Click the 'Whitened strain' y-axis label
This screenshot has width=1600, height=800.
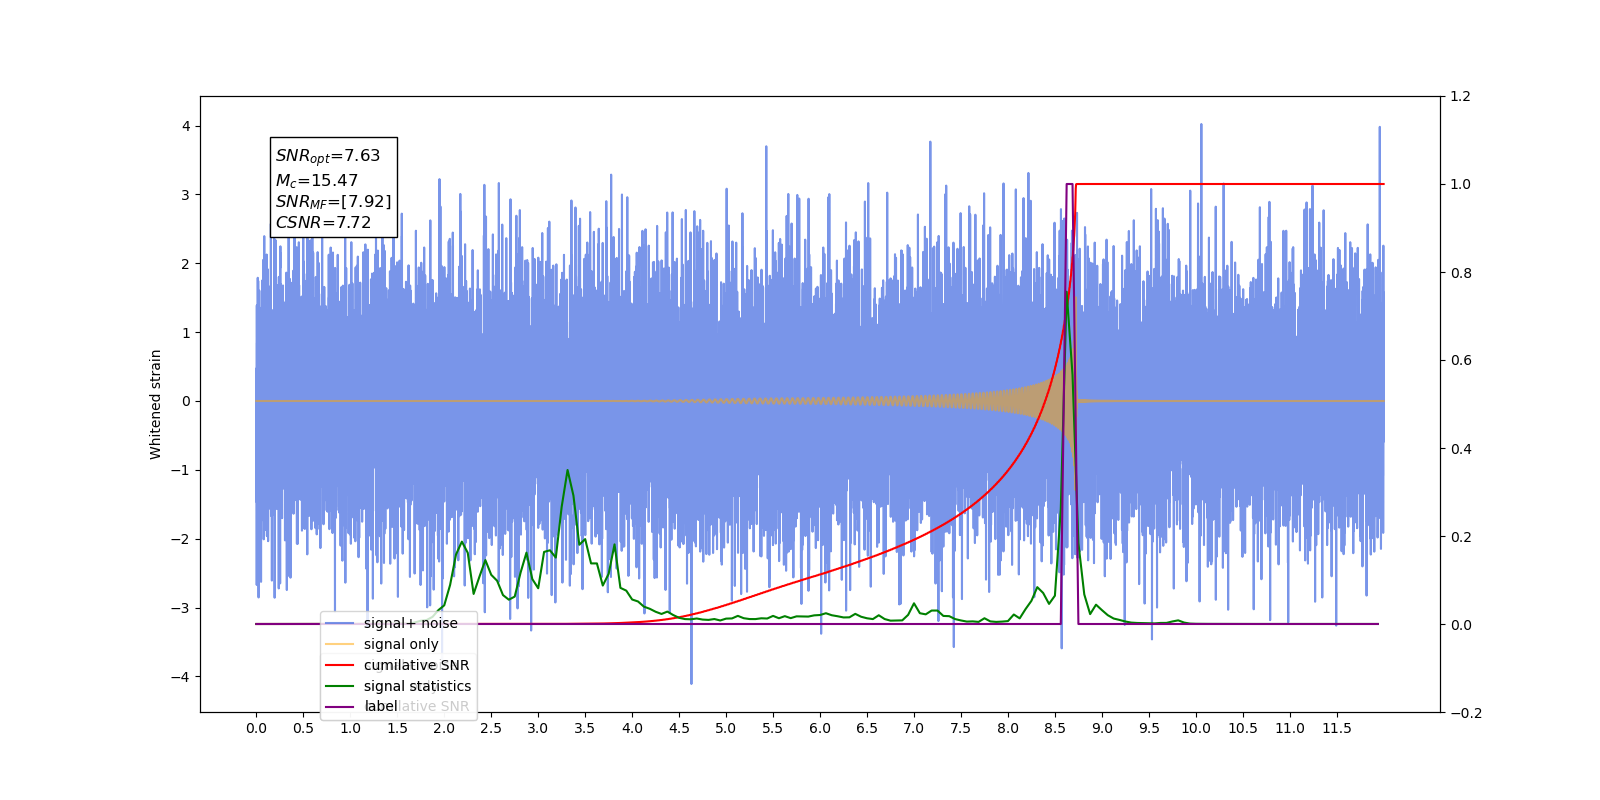tap(156, 404)
